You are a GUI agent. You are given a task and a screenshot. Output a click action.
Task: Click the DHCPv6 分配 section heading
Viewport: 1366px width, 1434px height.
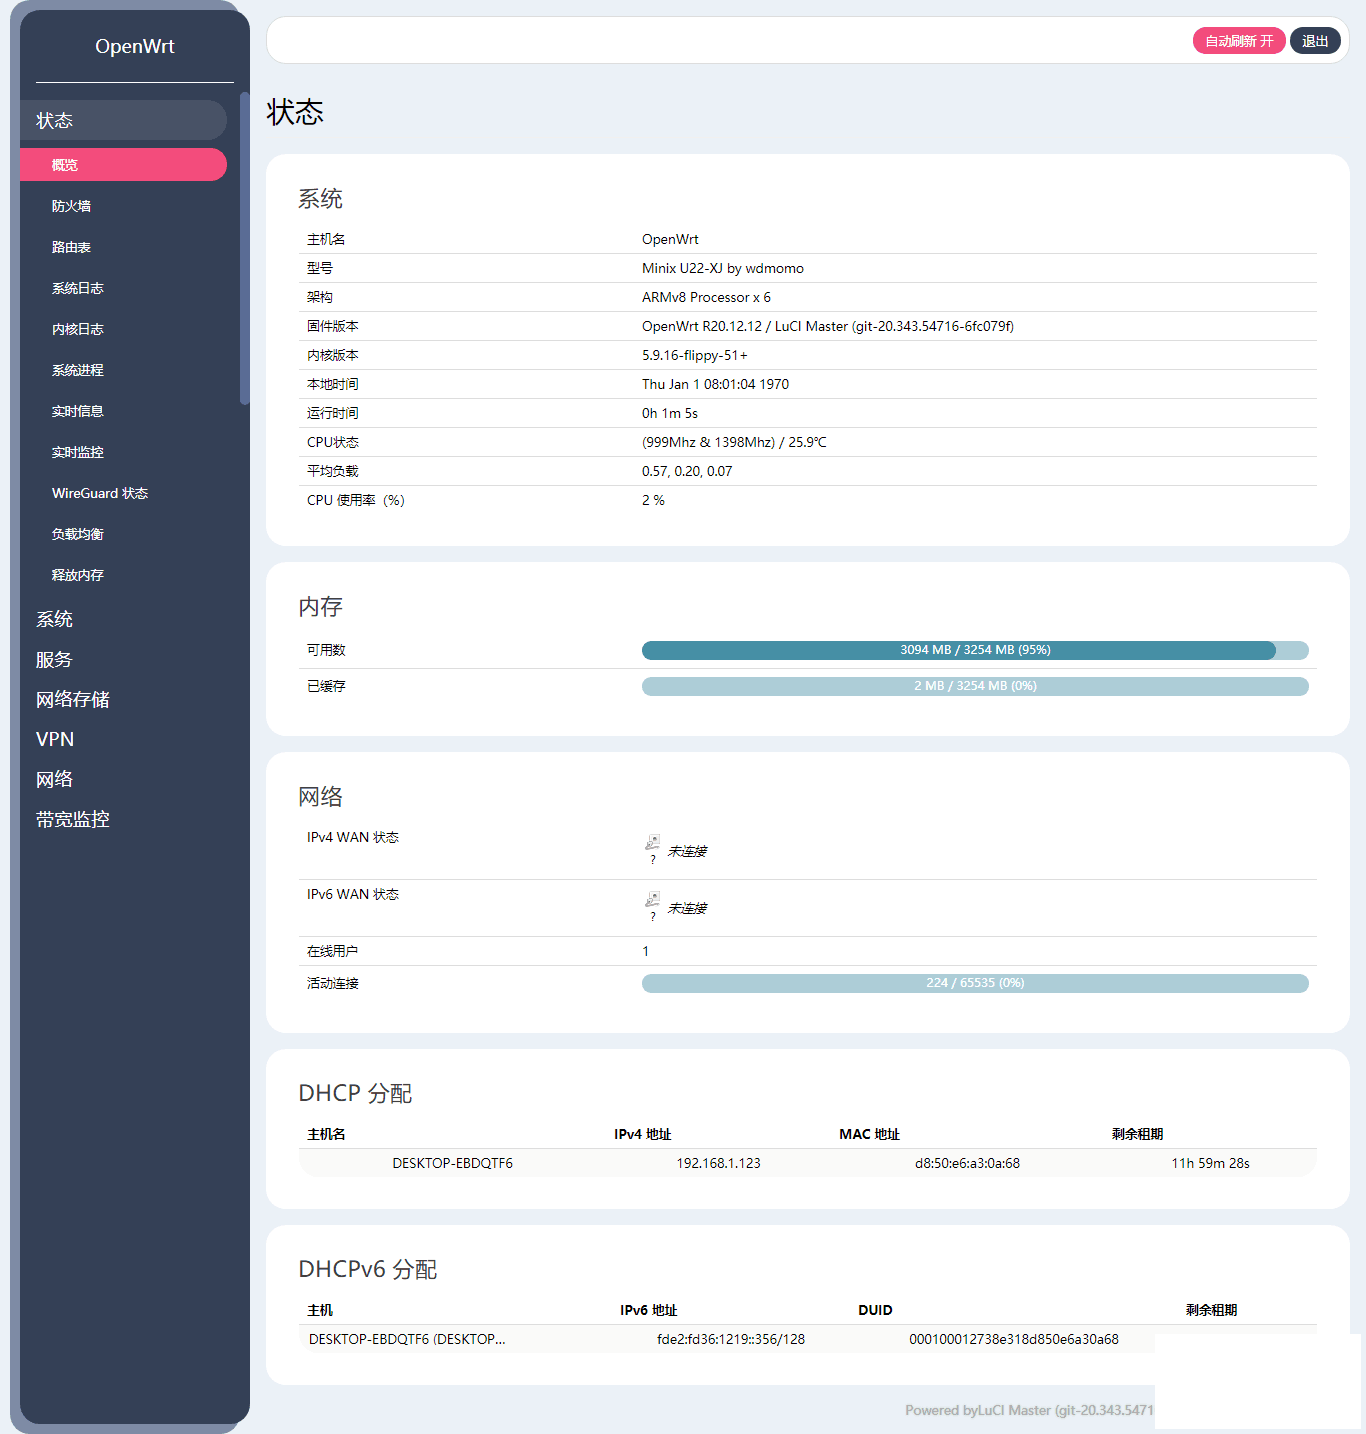(368, 1269)
